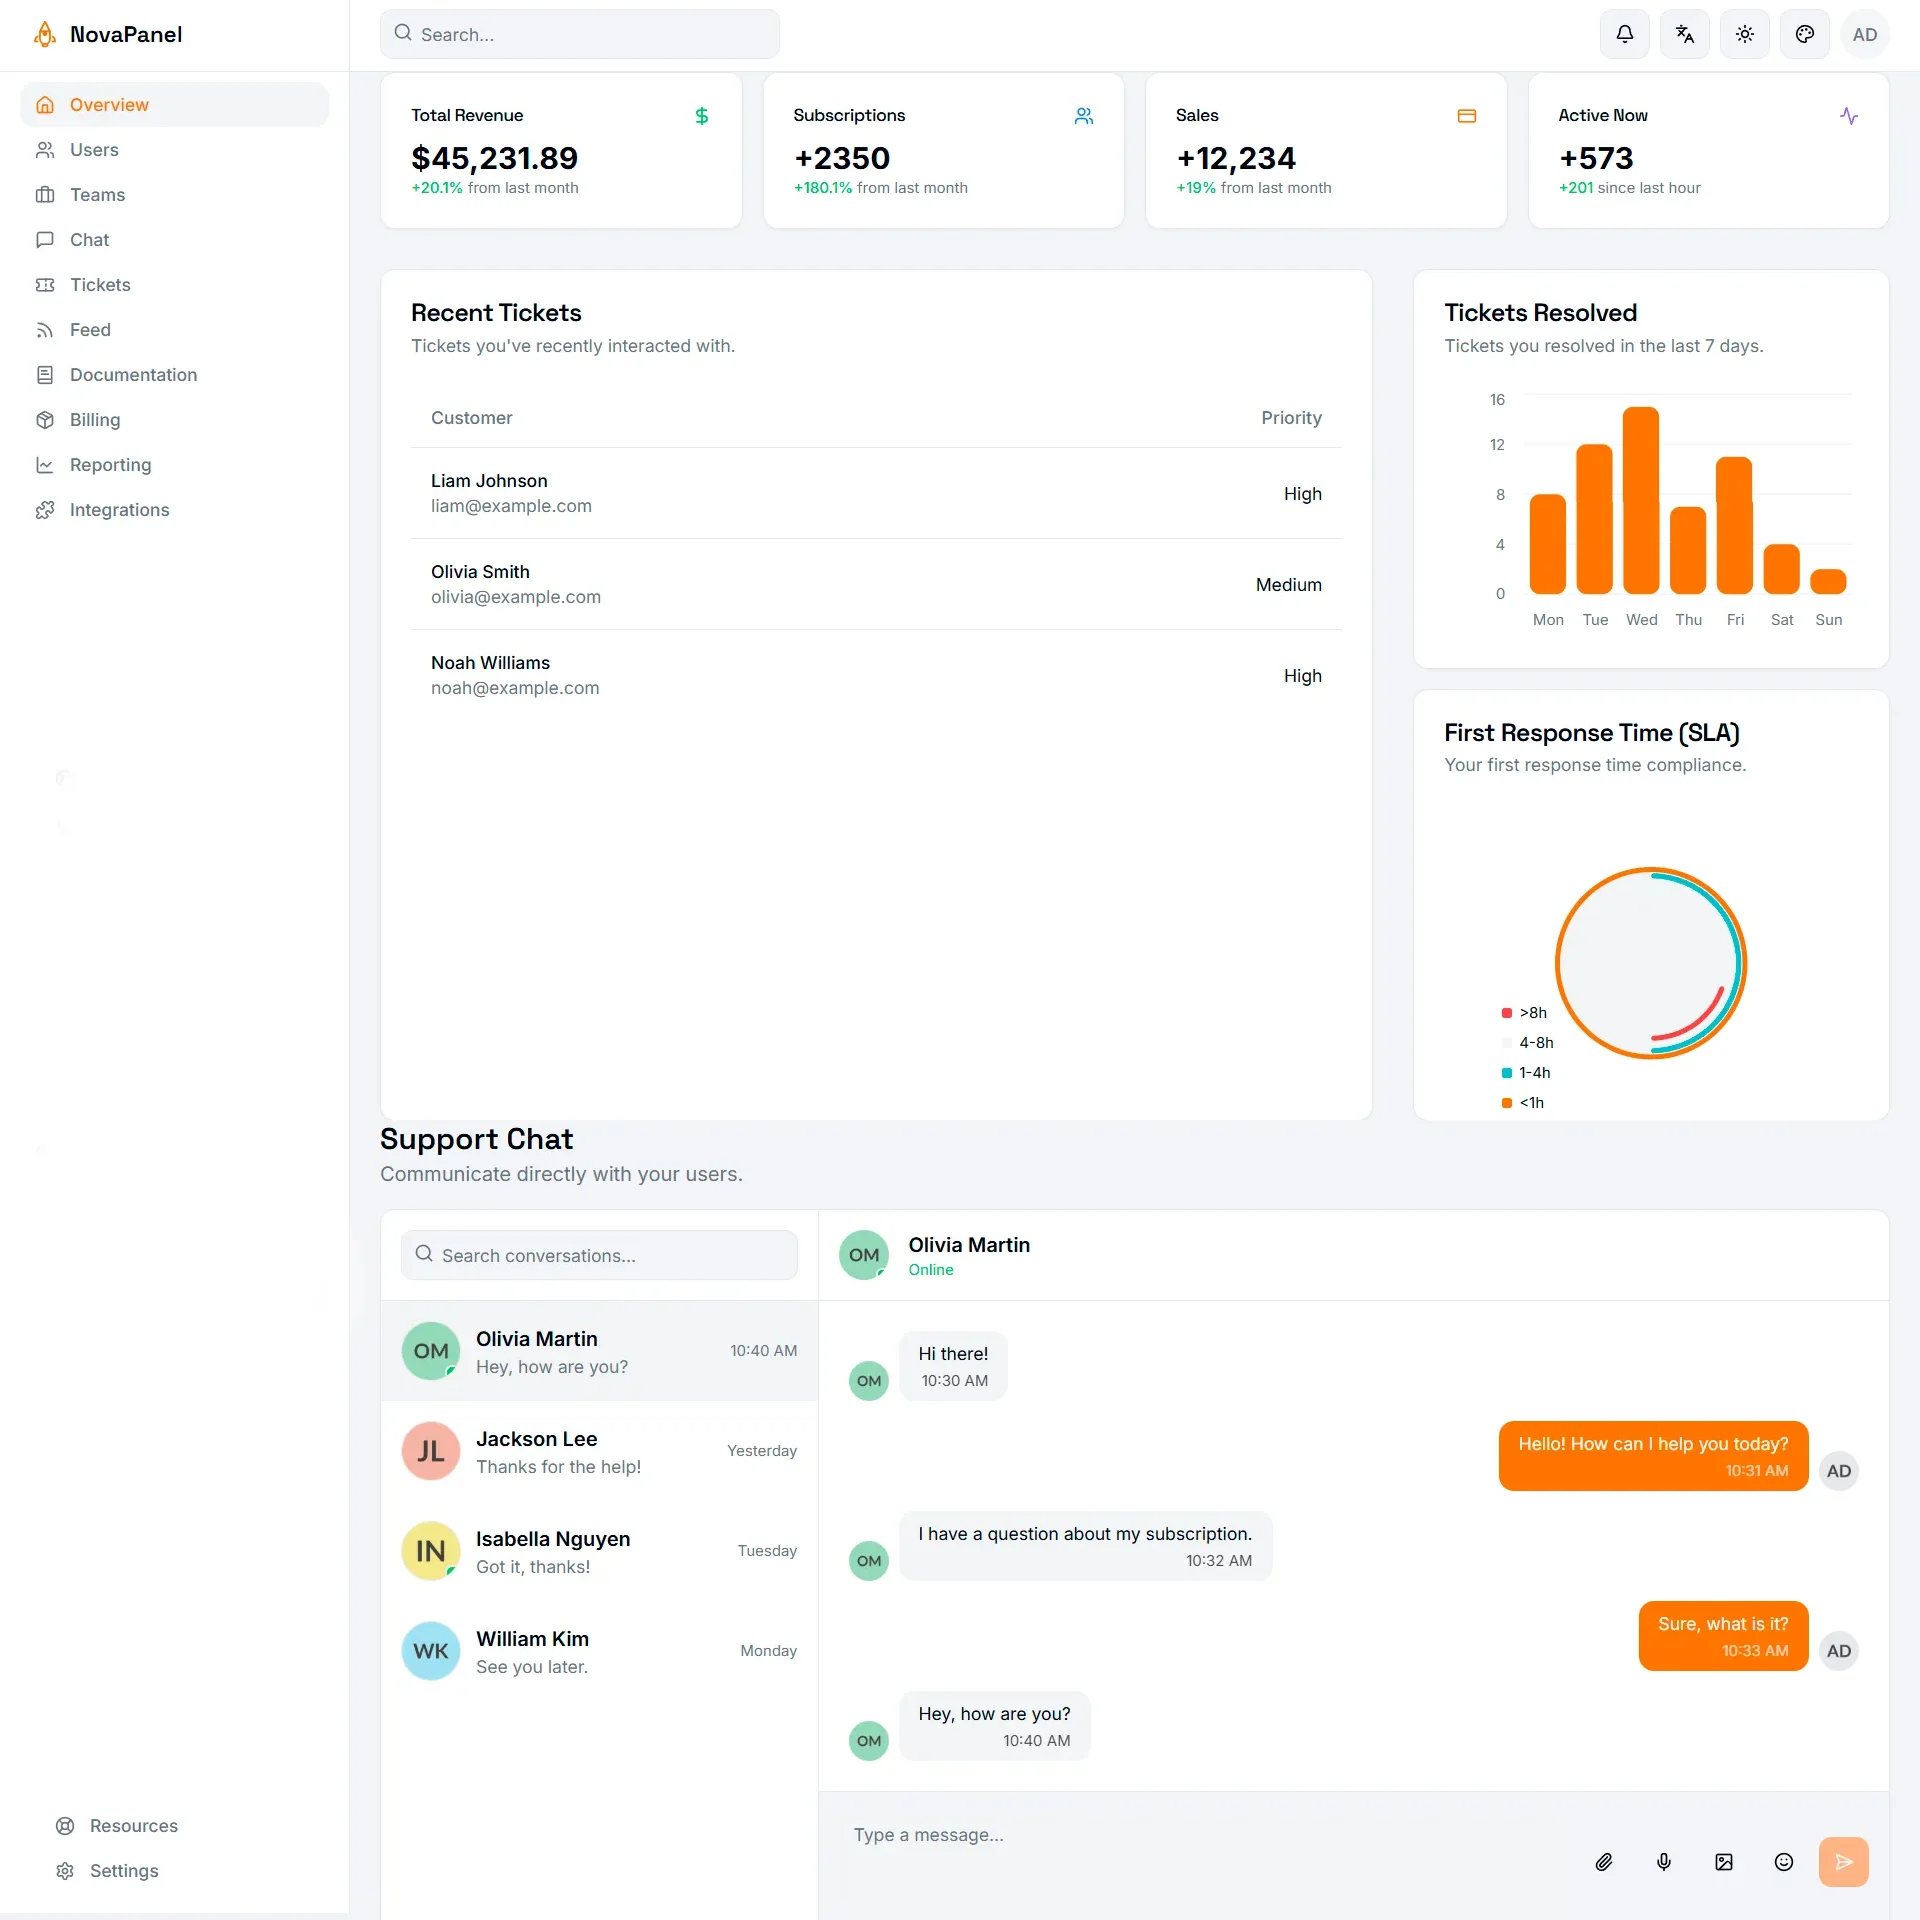Toggle light/dark theme sun icon
1920x1920 pixels.
[1744, 34]
